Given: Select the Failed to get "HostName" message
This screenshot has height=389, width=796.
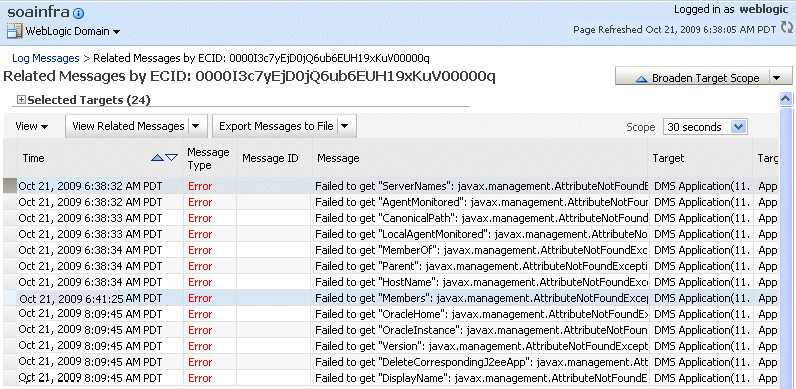Looking at the screenshot, I should (481, 282).
